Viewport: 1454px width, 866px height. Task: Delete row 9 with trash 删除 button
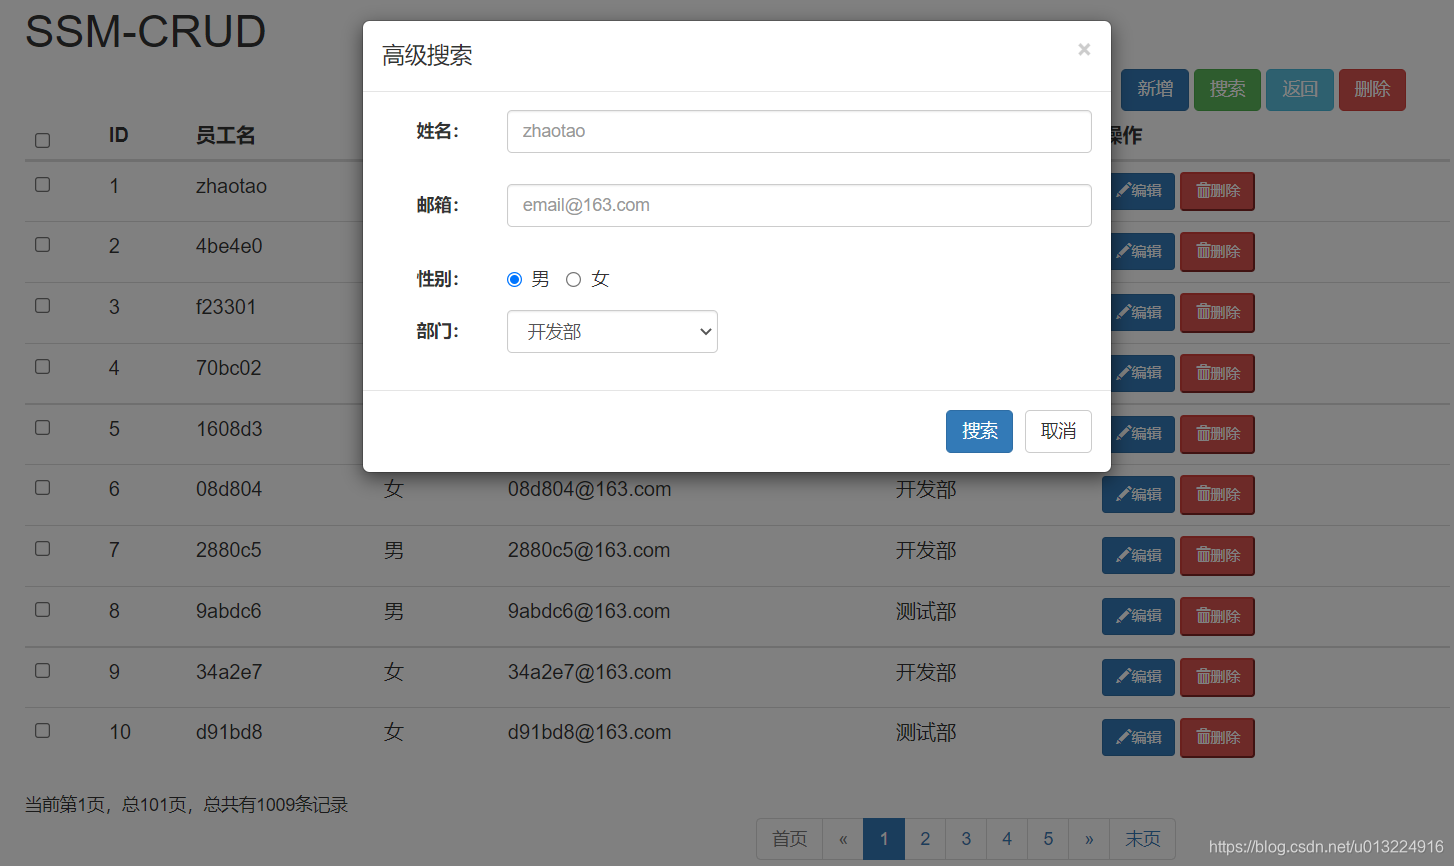click(1217, 677)
